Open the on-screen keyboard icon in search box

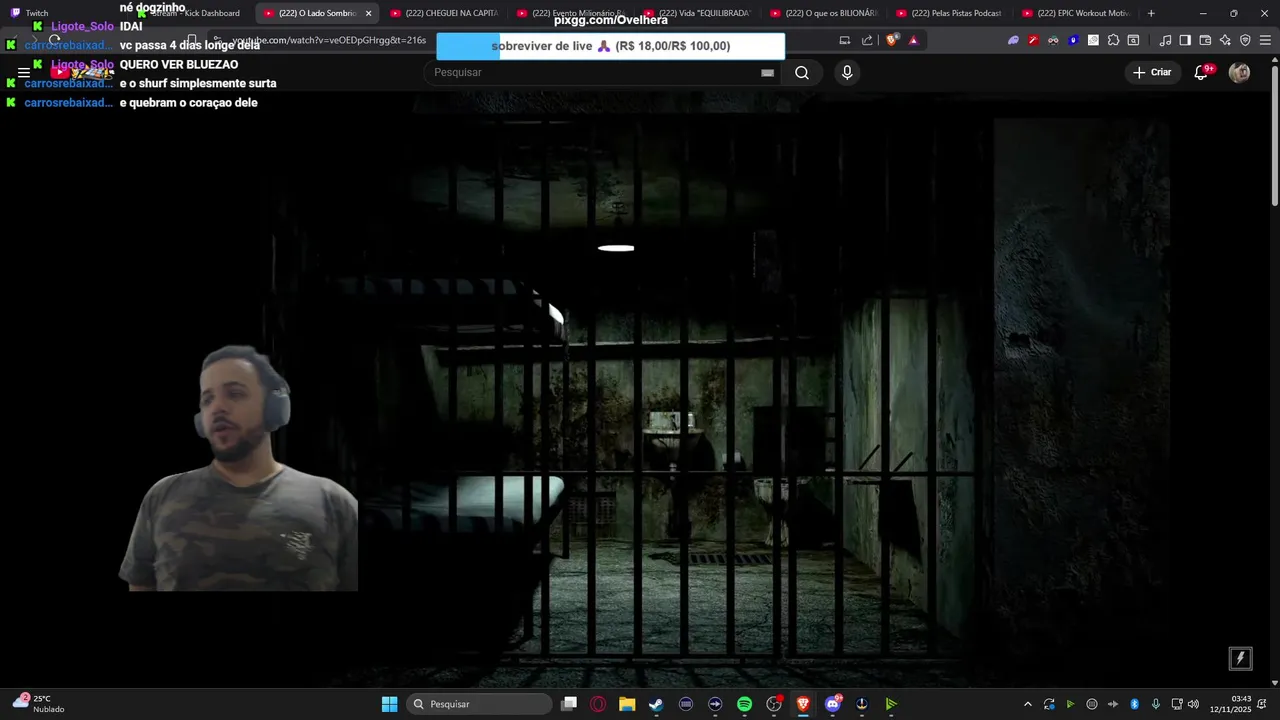click(767, 73)
